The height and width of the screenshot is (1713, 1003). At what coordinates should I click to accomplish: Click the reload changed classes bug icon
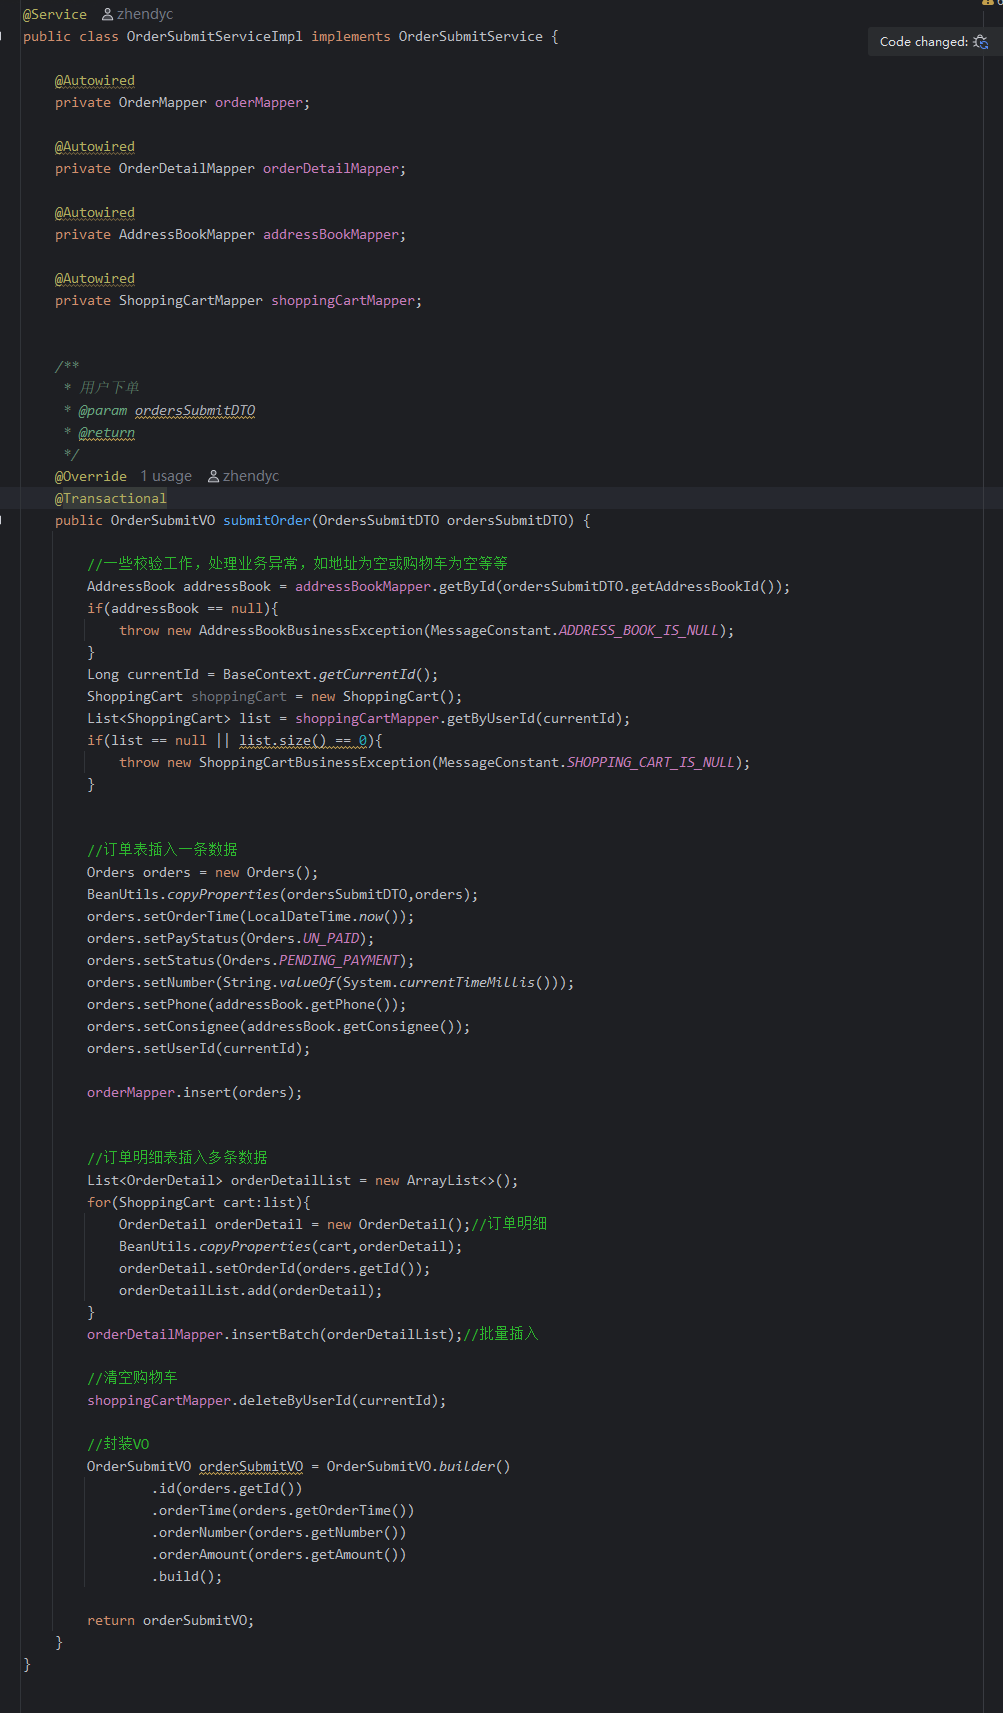point(980,42)
